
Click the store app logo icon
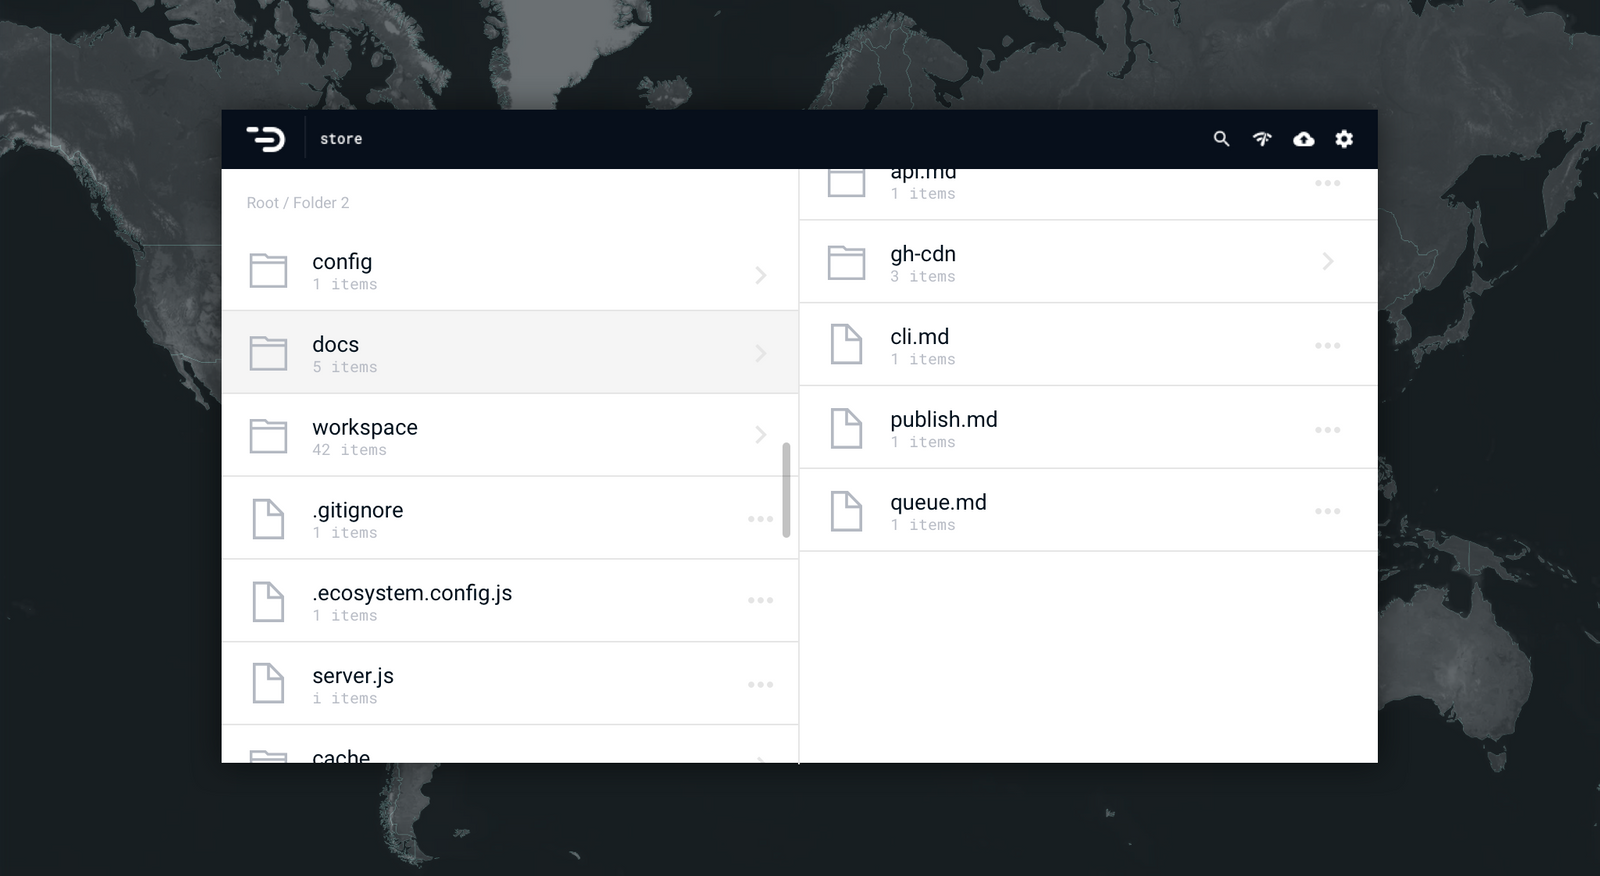[265, 139]
